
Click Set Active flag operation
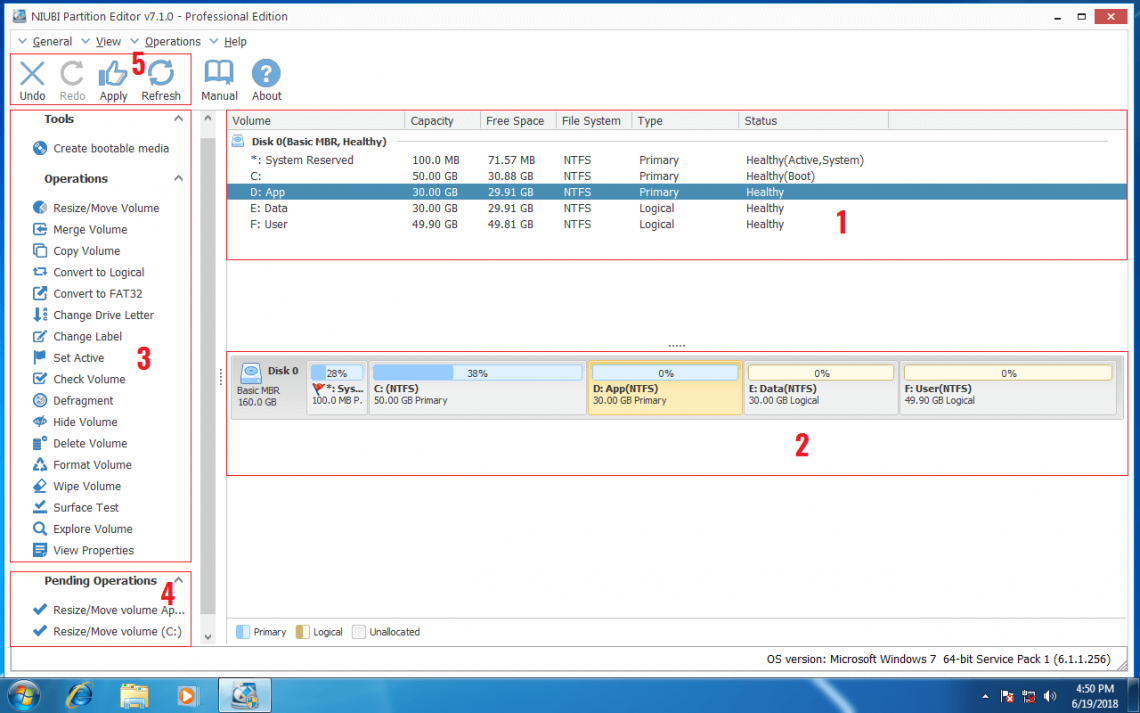pos(68,358)
